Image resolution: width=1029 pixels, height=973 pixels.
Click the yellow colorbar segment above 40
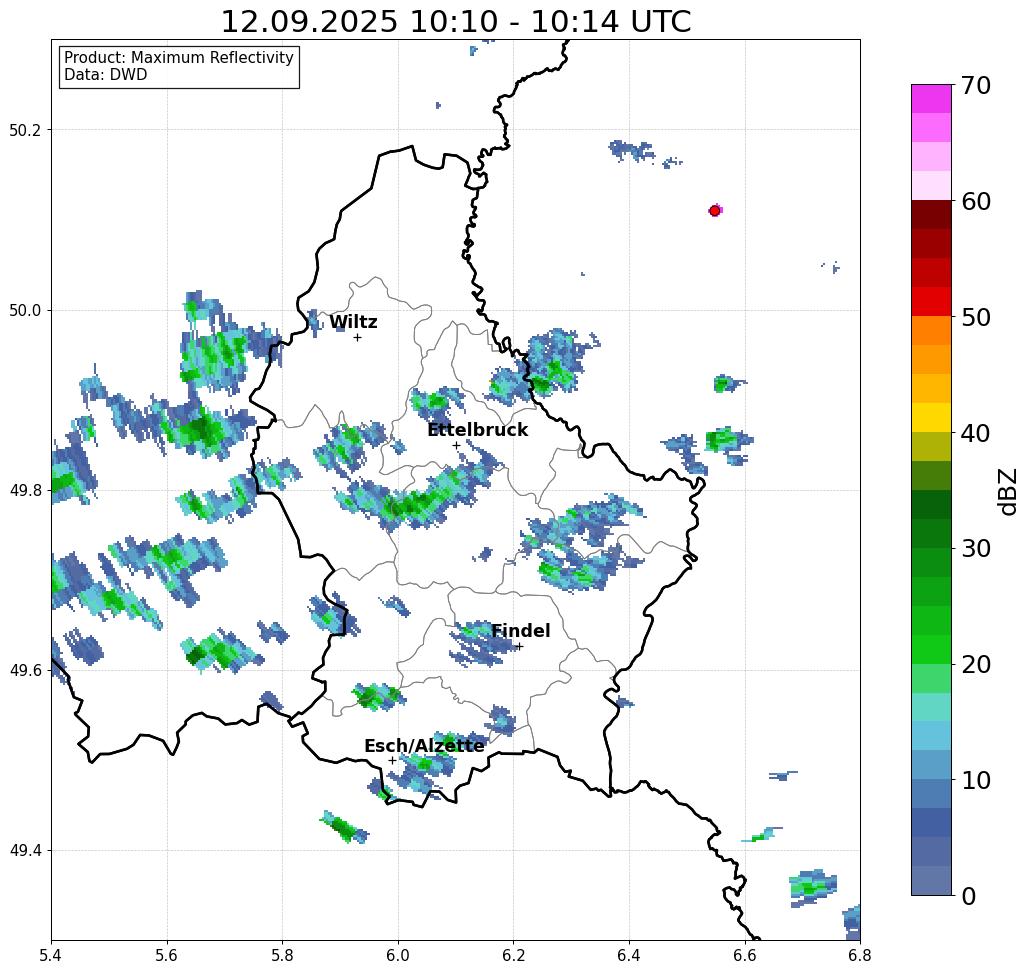pyautogui.click(x=931, y=417)
